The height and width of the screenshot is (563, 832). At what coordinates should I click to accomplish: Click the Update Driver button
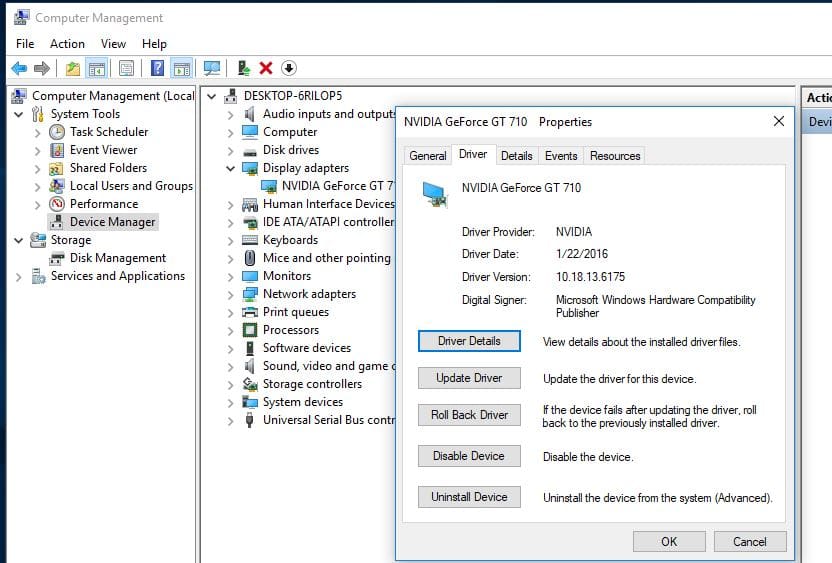[469, 378]
